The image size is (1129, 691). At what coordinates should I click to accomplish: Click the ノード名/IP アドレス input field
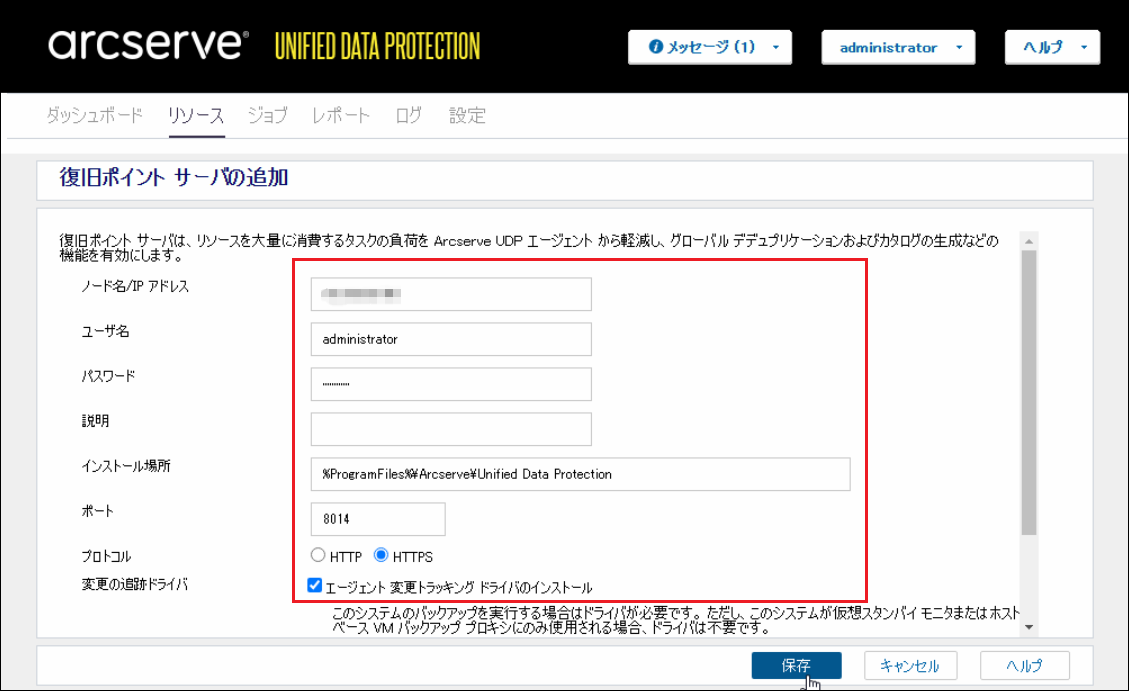point(451,294)
